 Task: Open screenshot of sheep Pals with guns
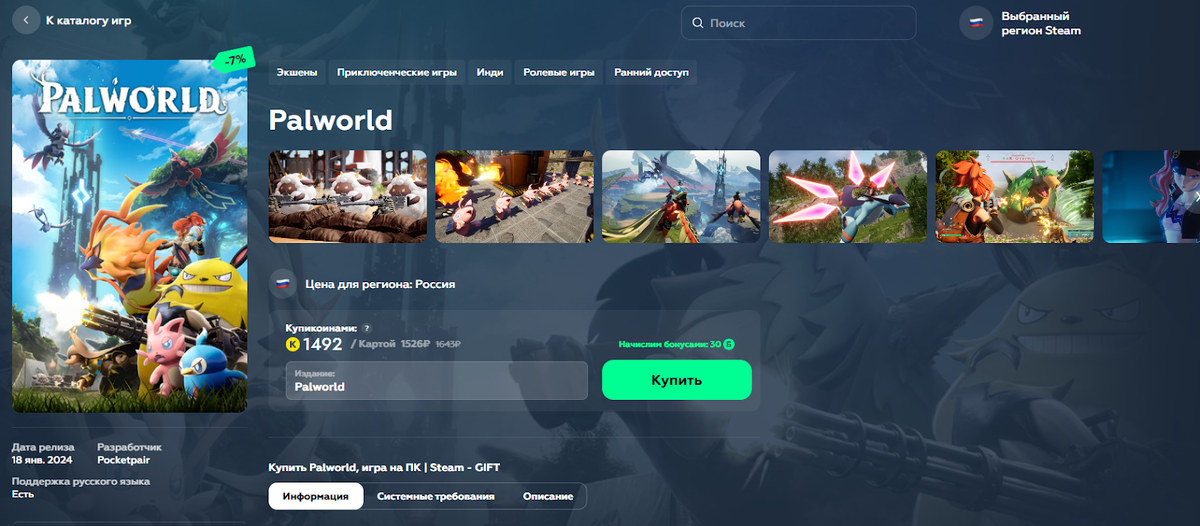click(348, 196)
